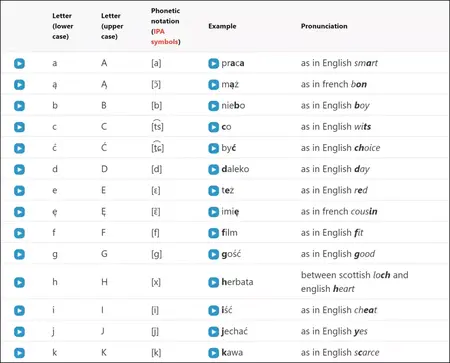Select text 'as in french cousin'
This screenshot has width=450, height=363.
[339, 212]
